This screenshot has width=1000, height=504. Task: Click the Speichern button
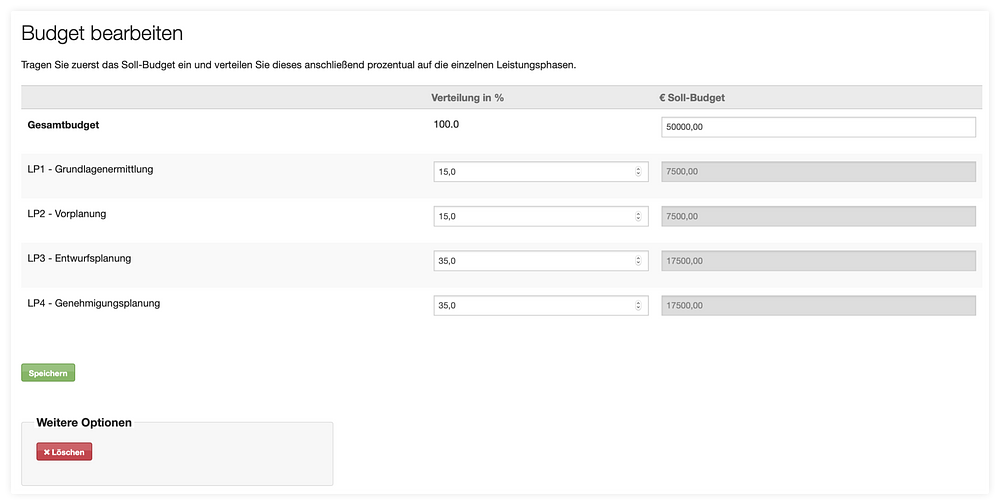(x=48, y=373)
